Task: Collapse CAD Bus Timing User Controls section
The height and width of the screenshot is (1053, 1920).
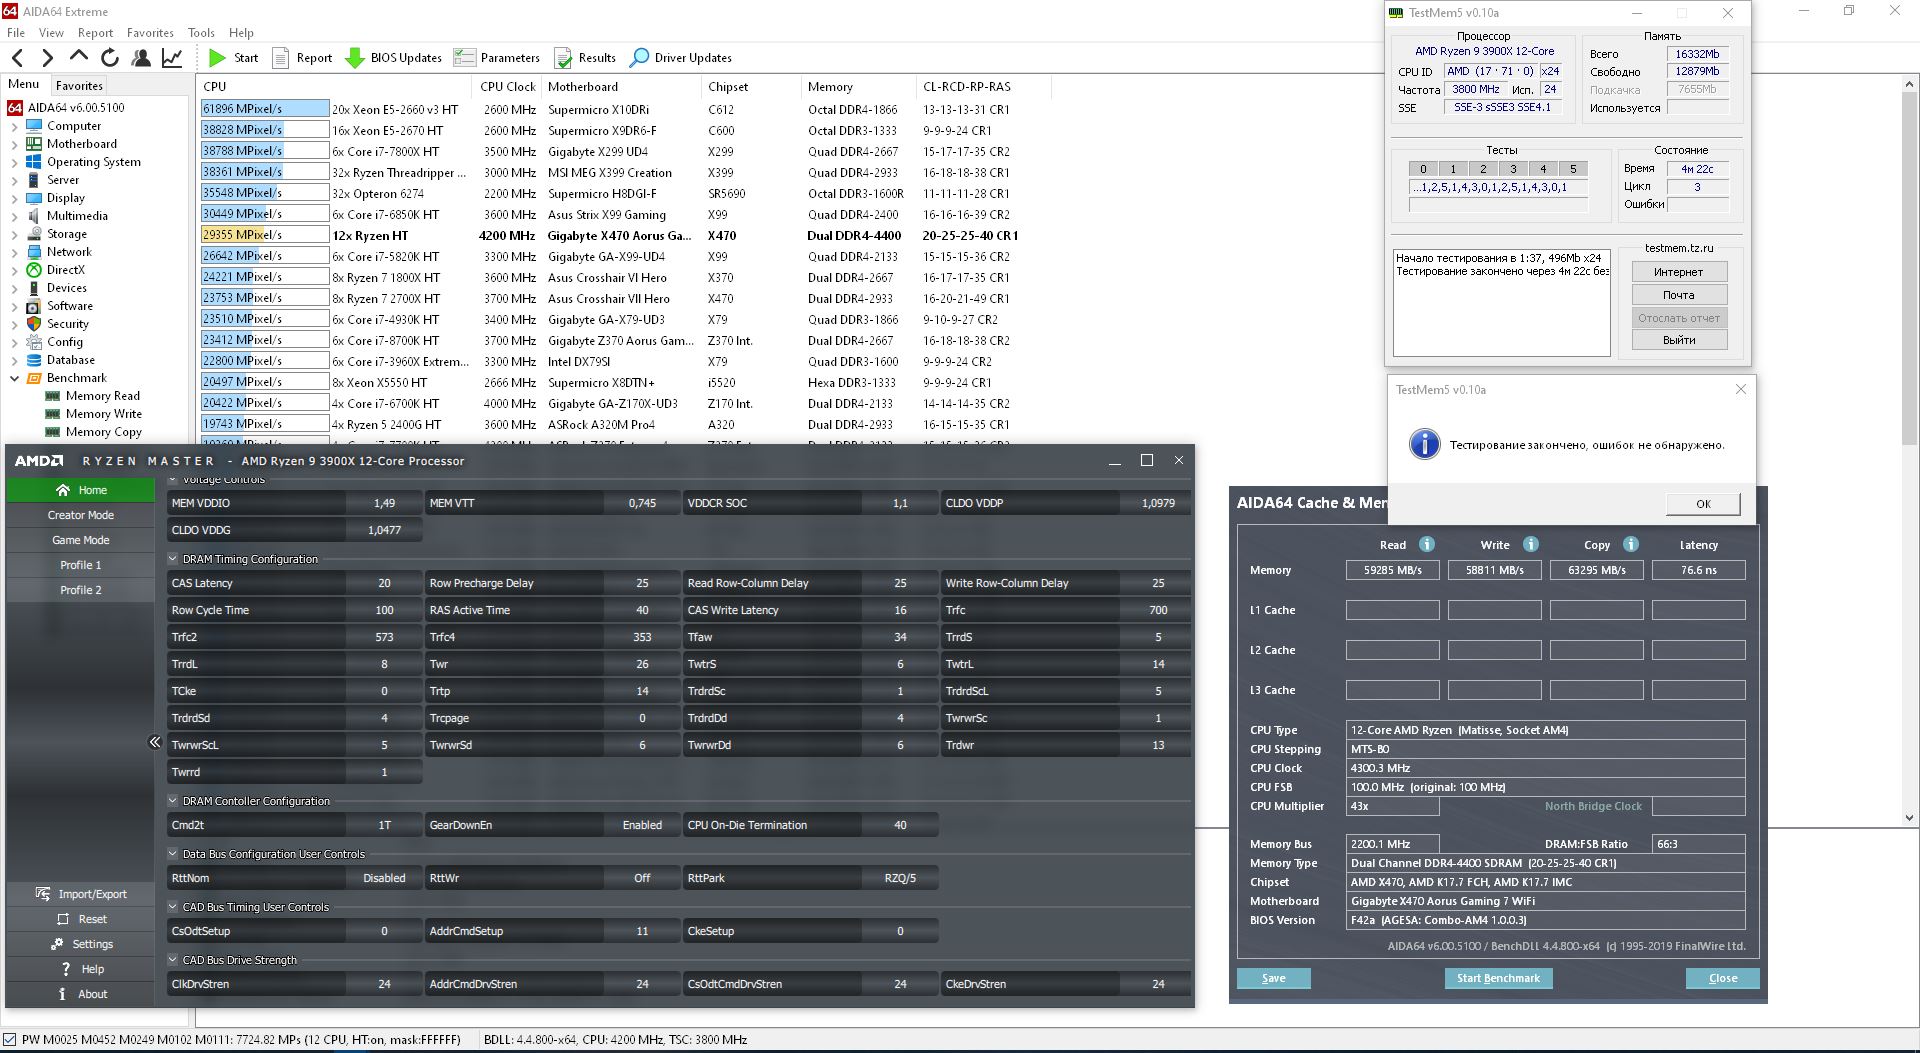Action: tap(173, 907)
